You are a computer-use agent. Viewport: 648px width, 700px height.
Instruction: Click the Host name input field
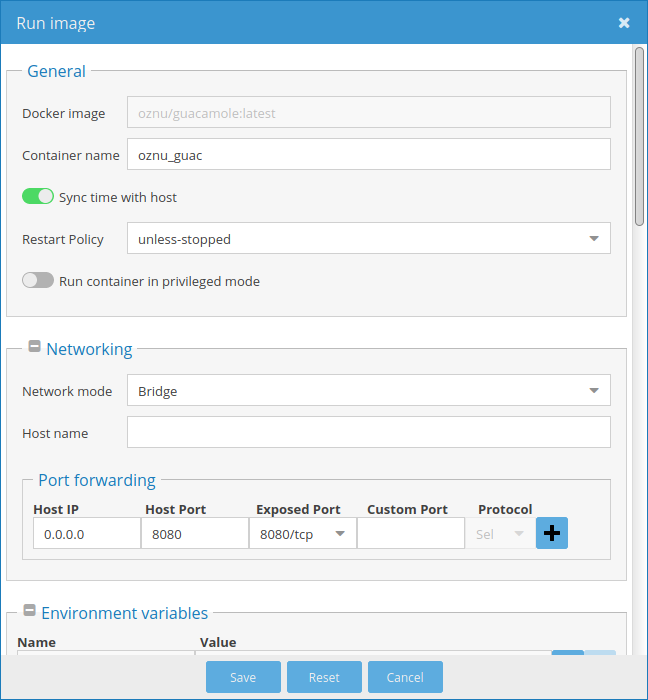pyautogui.click(x=369, y=432)
